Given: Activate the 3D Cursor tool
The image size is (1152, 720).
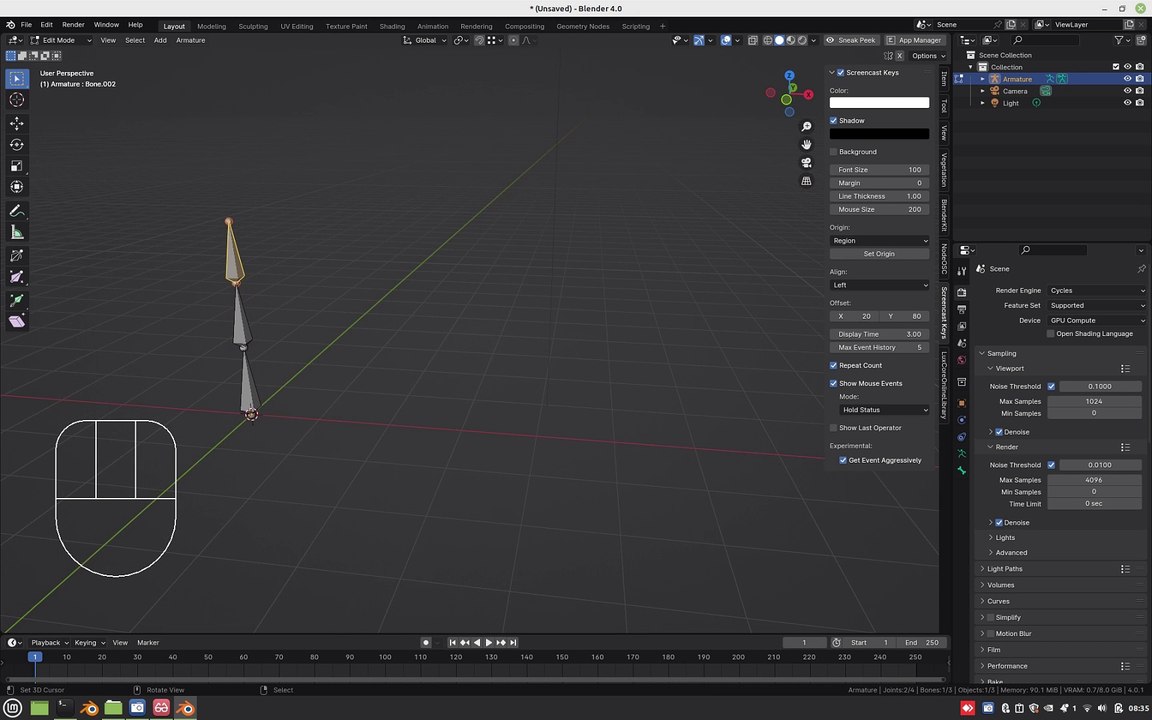Looking at the screenshot, I should (17, 100).
